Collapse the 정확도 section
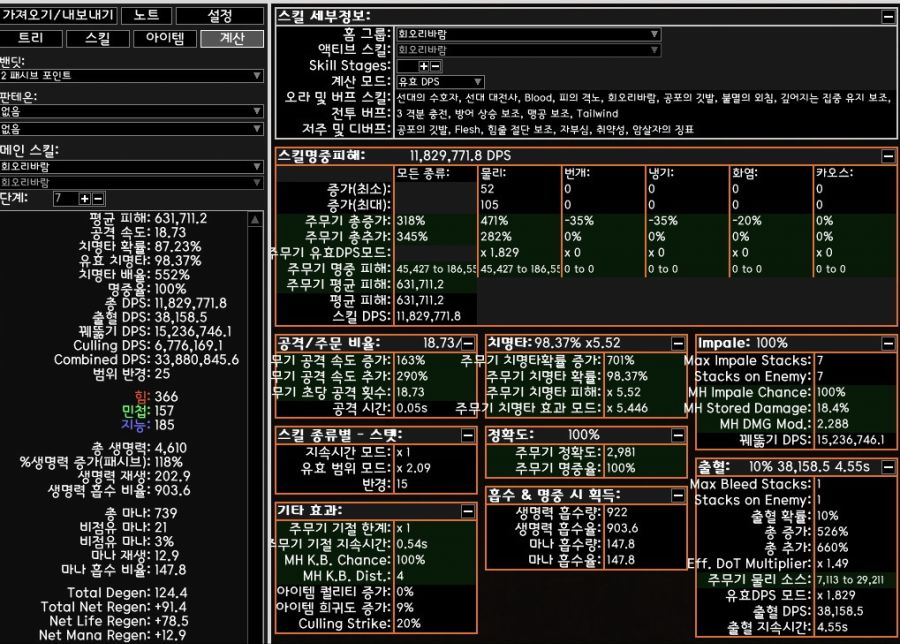The width and height of the screenshot is (900, 644). (678, 436)
